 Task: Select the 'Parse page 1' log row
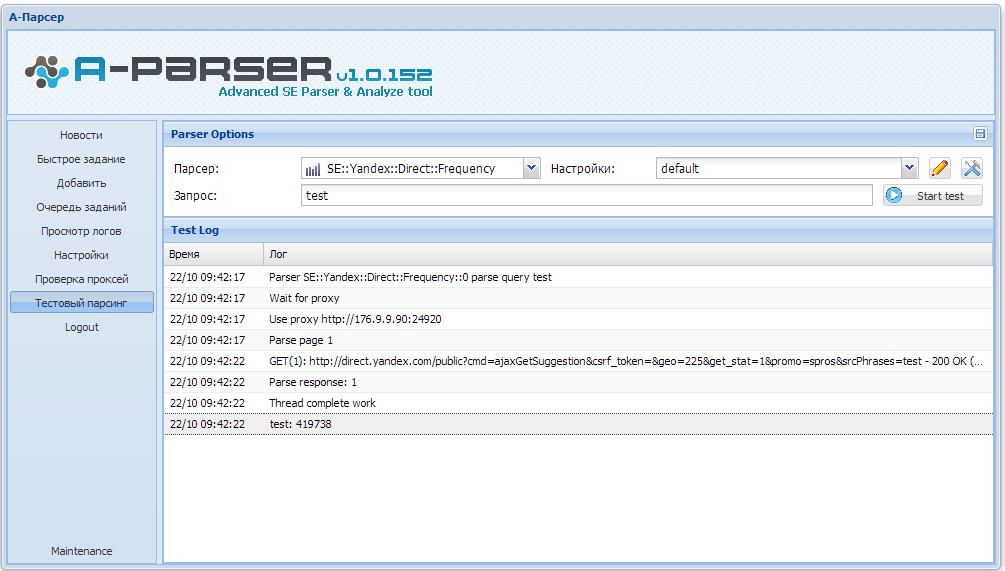[x=578, y=340]
